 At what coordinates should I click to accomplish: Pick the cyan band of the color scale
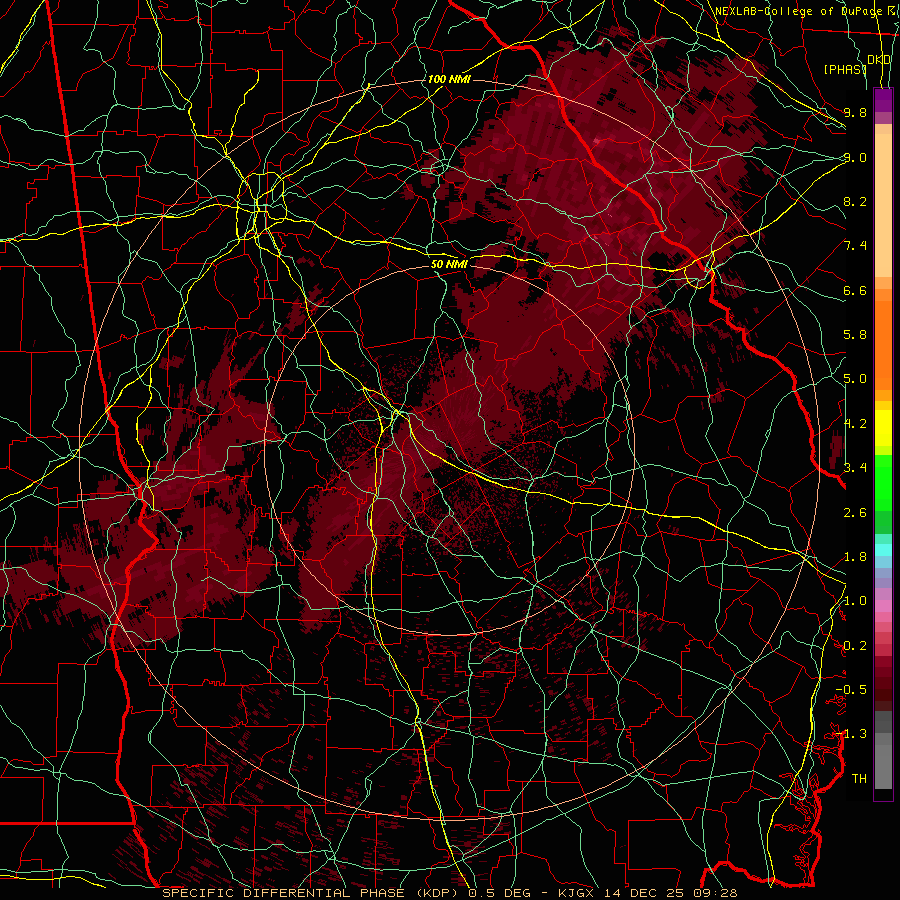pos(883,550)
